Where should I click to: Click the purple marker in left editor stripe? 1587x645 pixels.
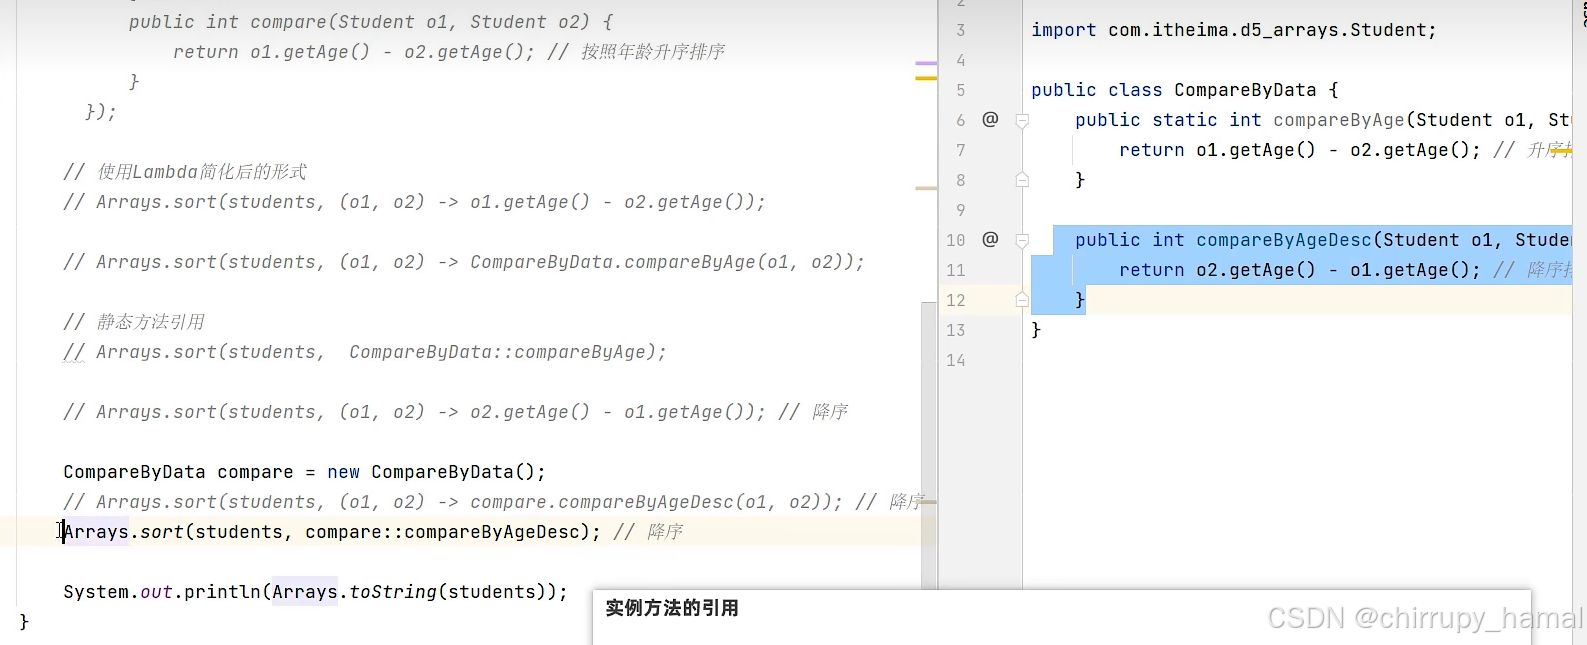(x=926, y=63)
